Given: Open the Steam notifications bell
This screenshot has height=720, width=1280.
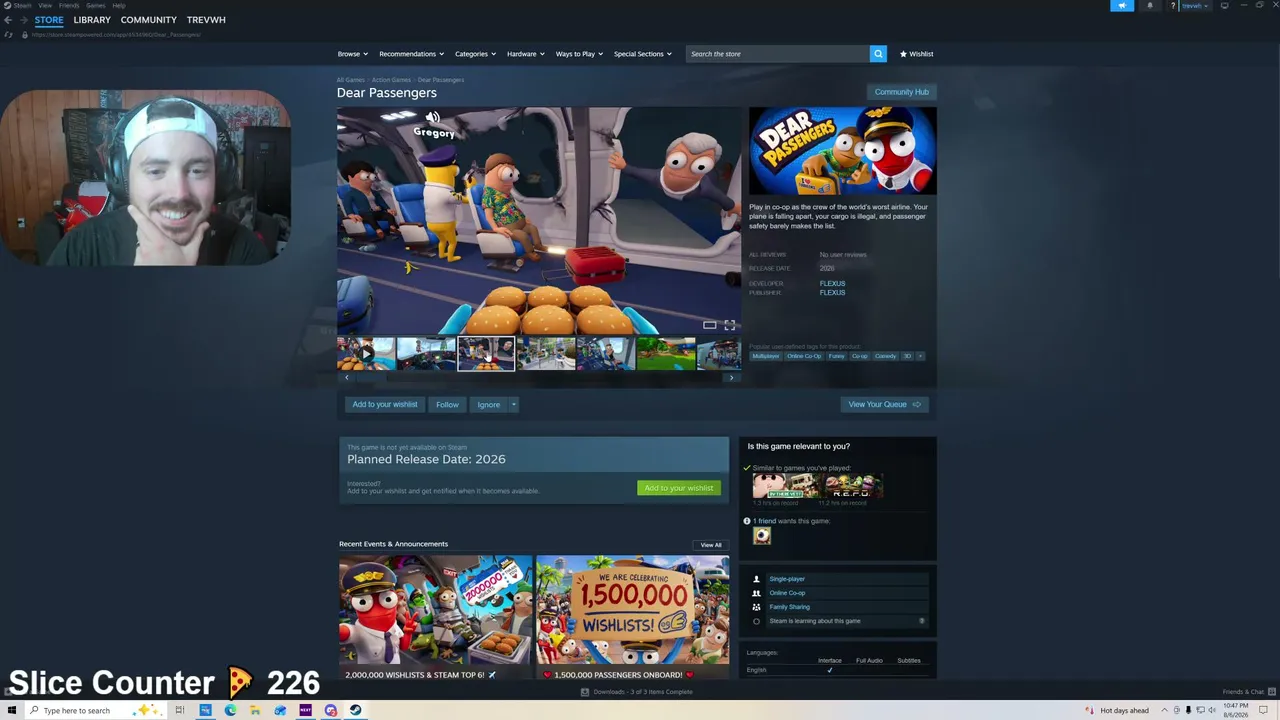Looking at the screenshot, I should 1150,6.
